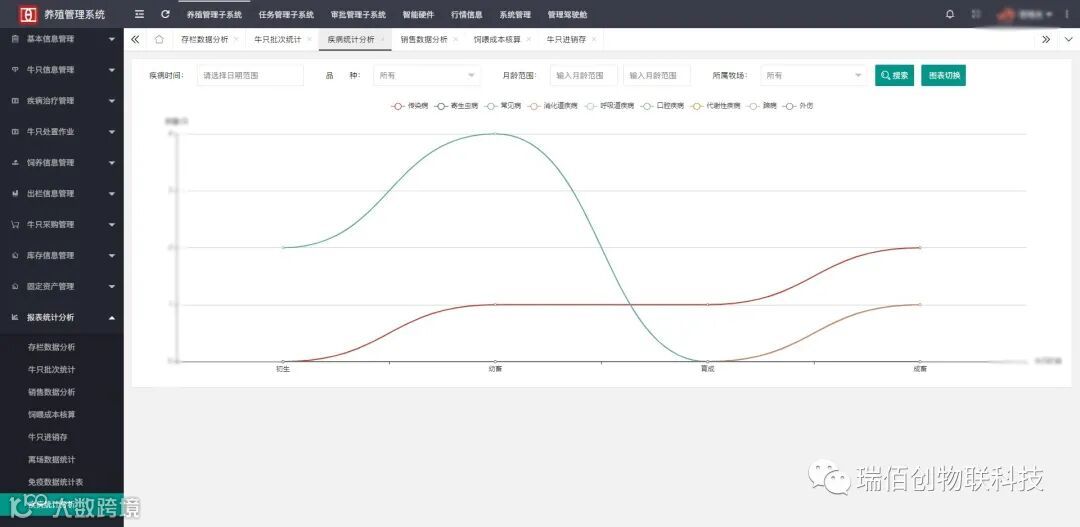This screenshot has width=1080, height=527.
Task: Switch to the 存栏数据分析 tab
Action: click(x=205, y=39)
